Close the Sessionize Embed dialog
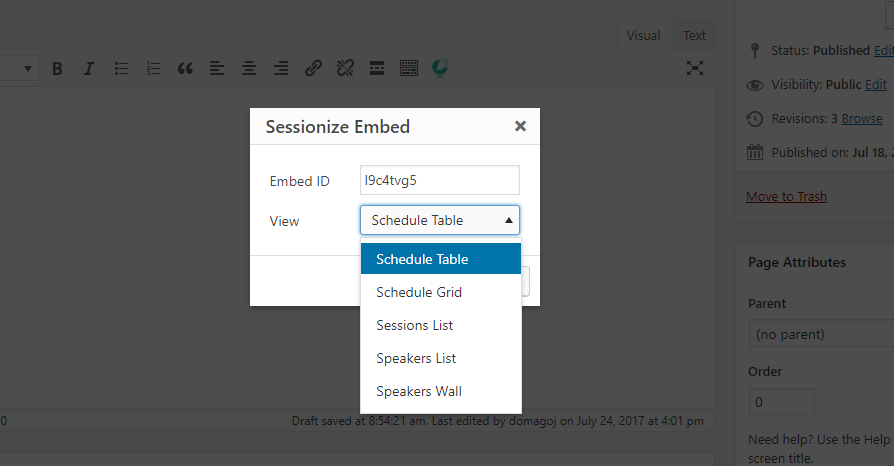Screen dimensions: 894x466 (x=520, y=126)
